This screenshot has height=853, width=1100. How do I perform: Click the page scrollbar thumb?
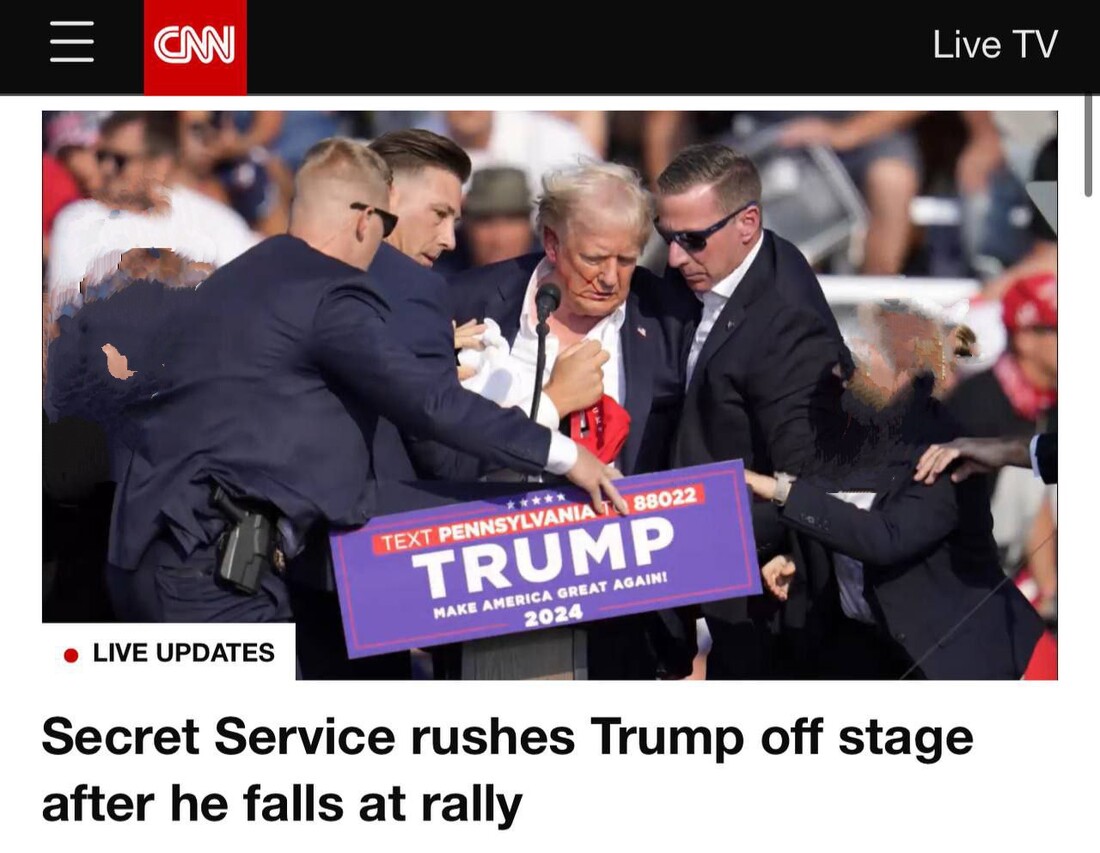click(x=1088, y=145)
